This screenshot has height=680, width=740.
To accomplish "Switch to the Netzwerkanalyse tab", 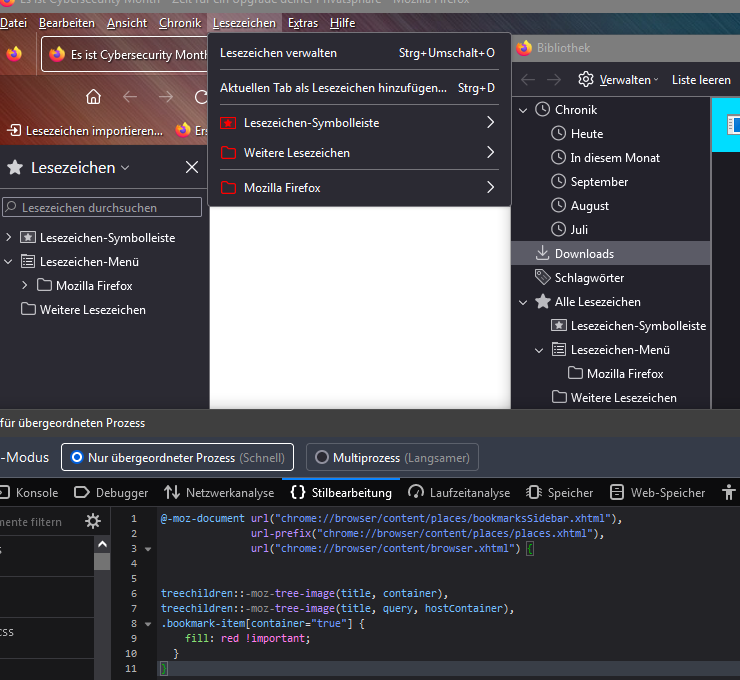I will click(219, 492).
